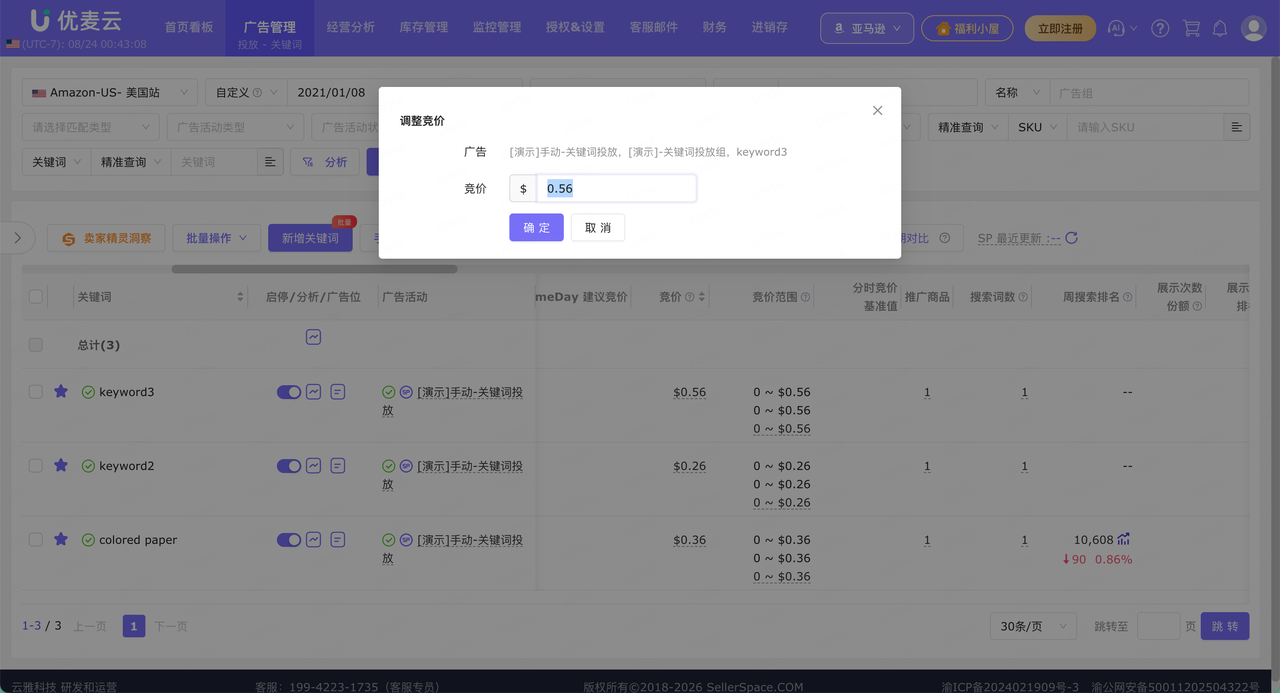
Task: Toggle the keyword2 enable switch
Action: (x=289, y=466)
